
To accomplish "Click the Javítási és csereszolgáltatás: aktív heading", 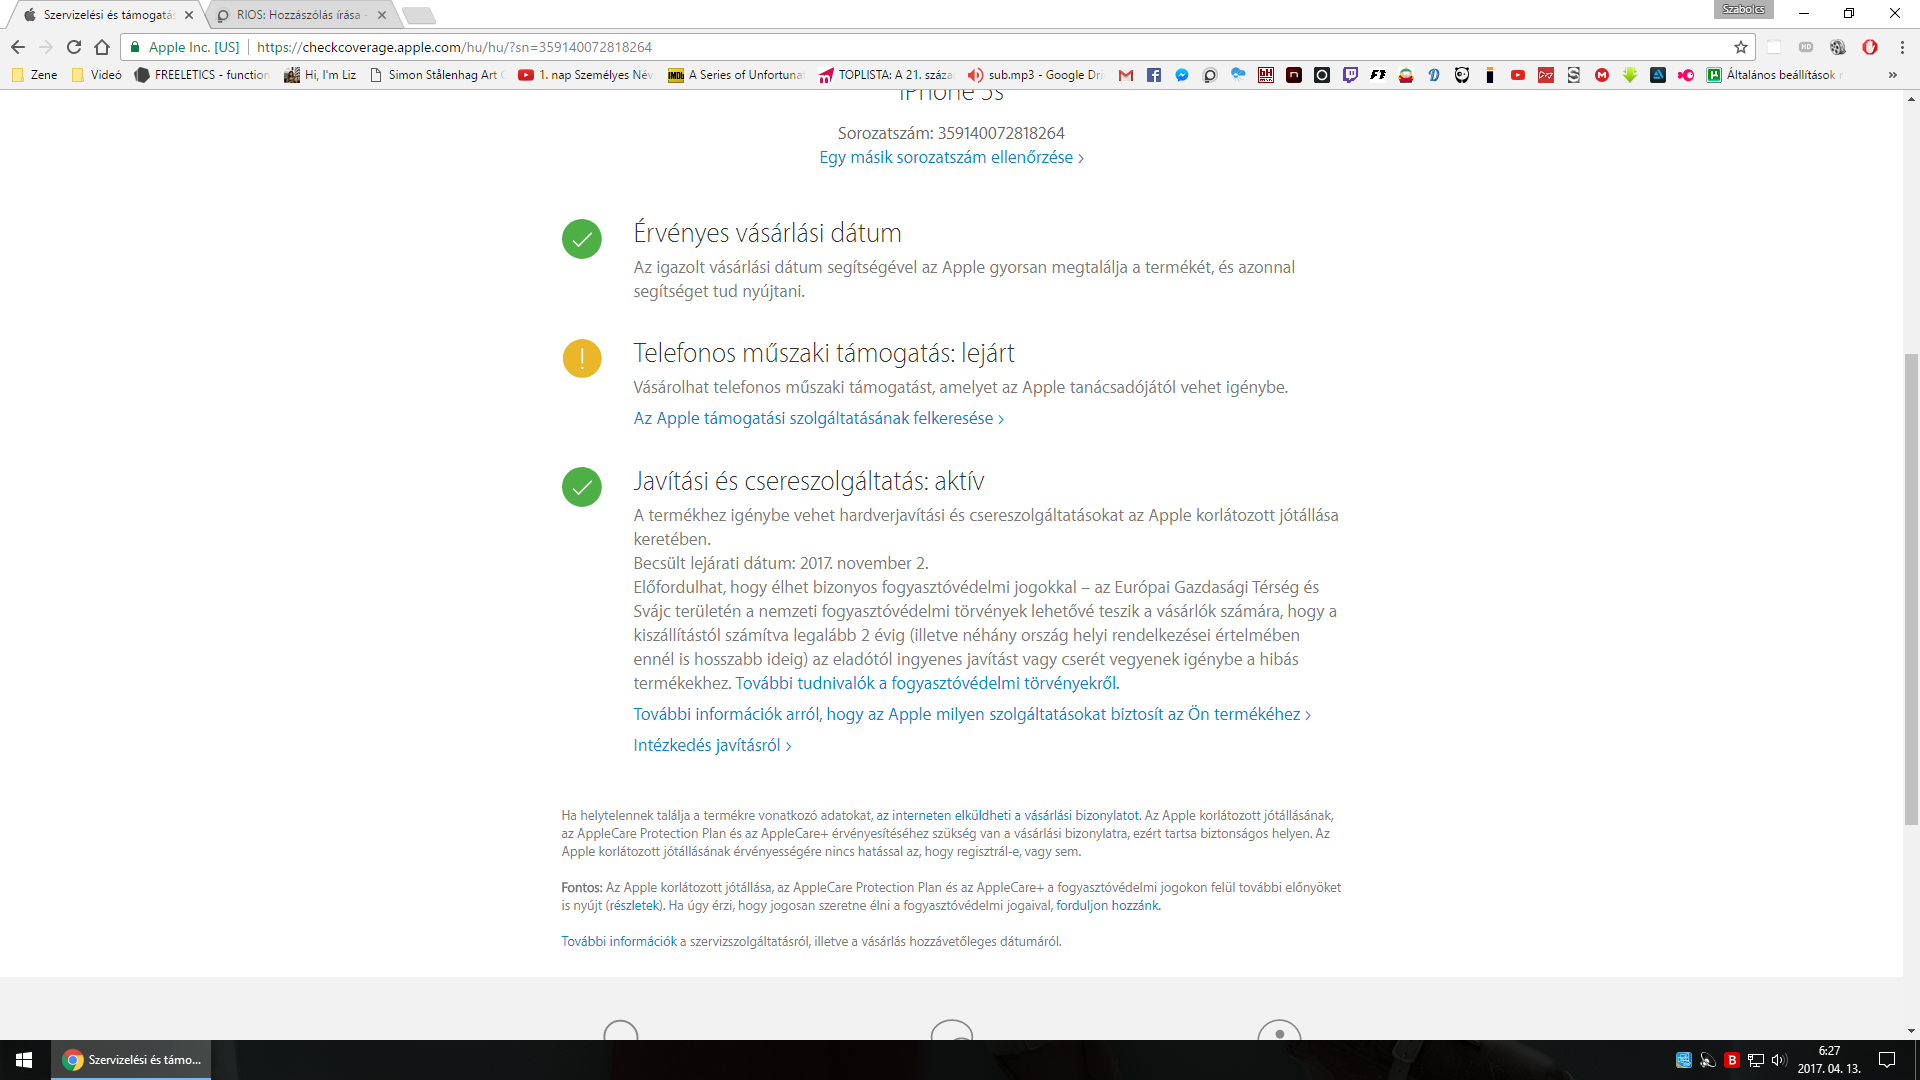I will coord(809,481).
